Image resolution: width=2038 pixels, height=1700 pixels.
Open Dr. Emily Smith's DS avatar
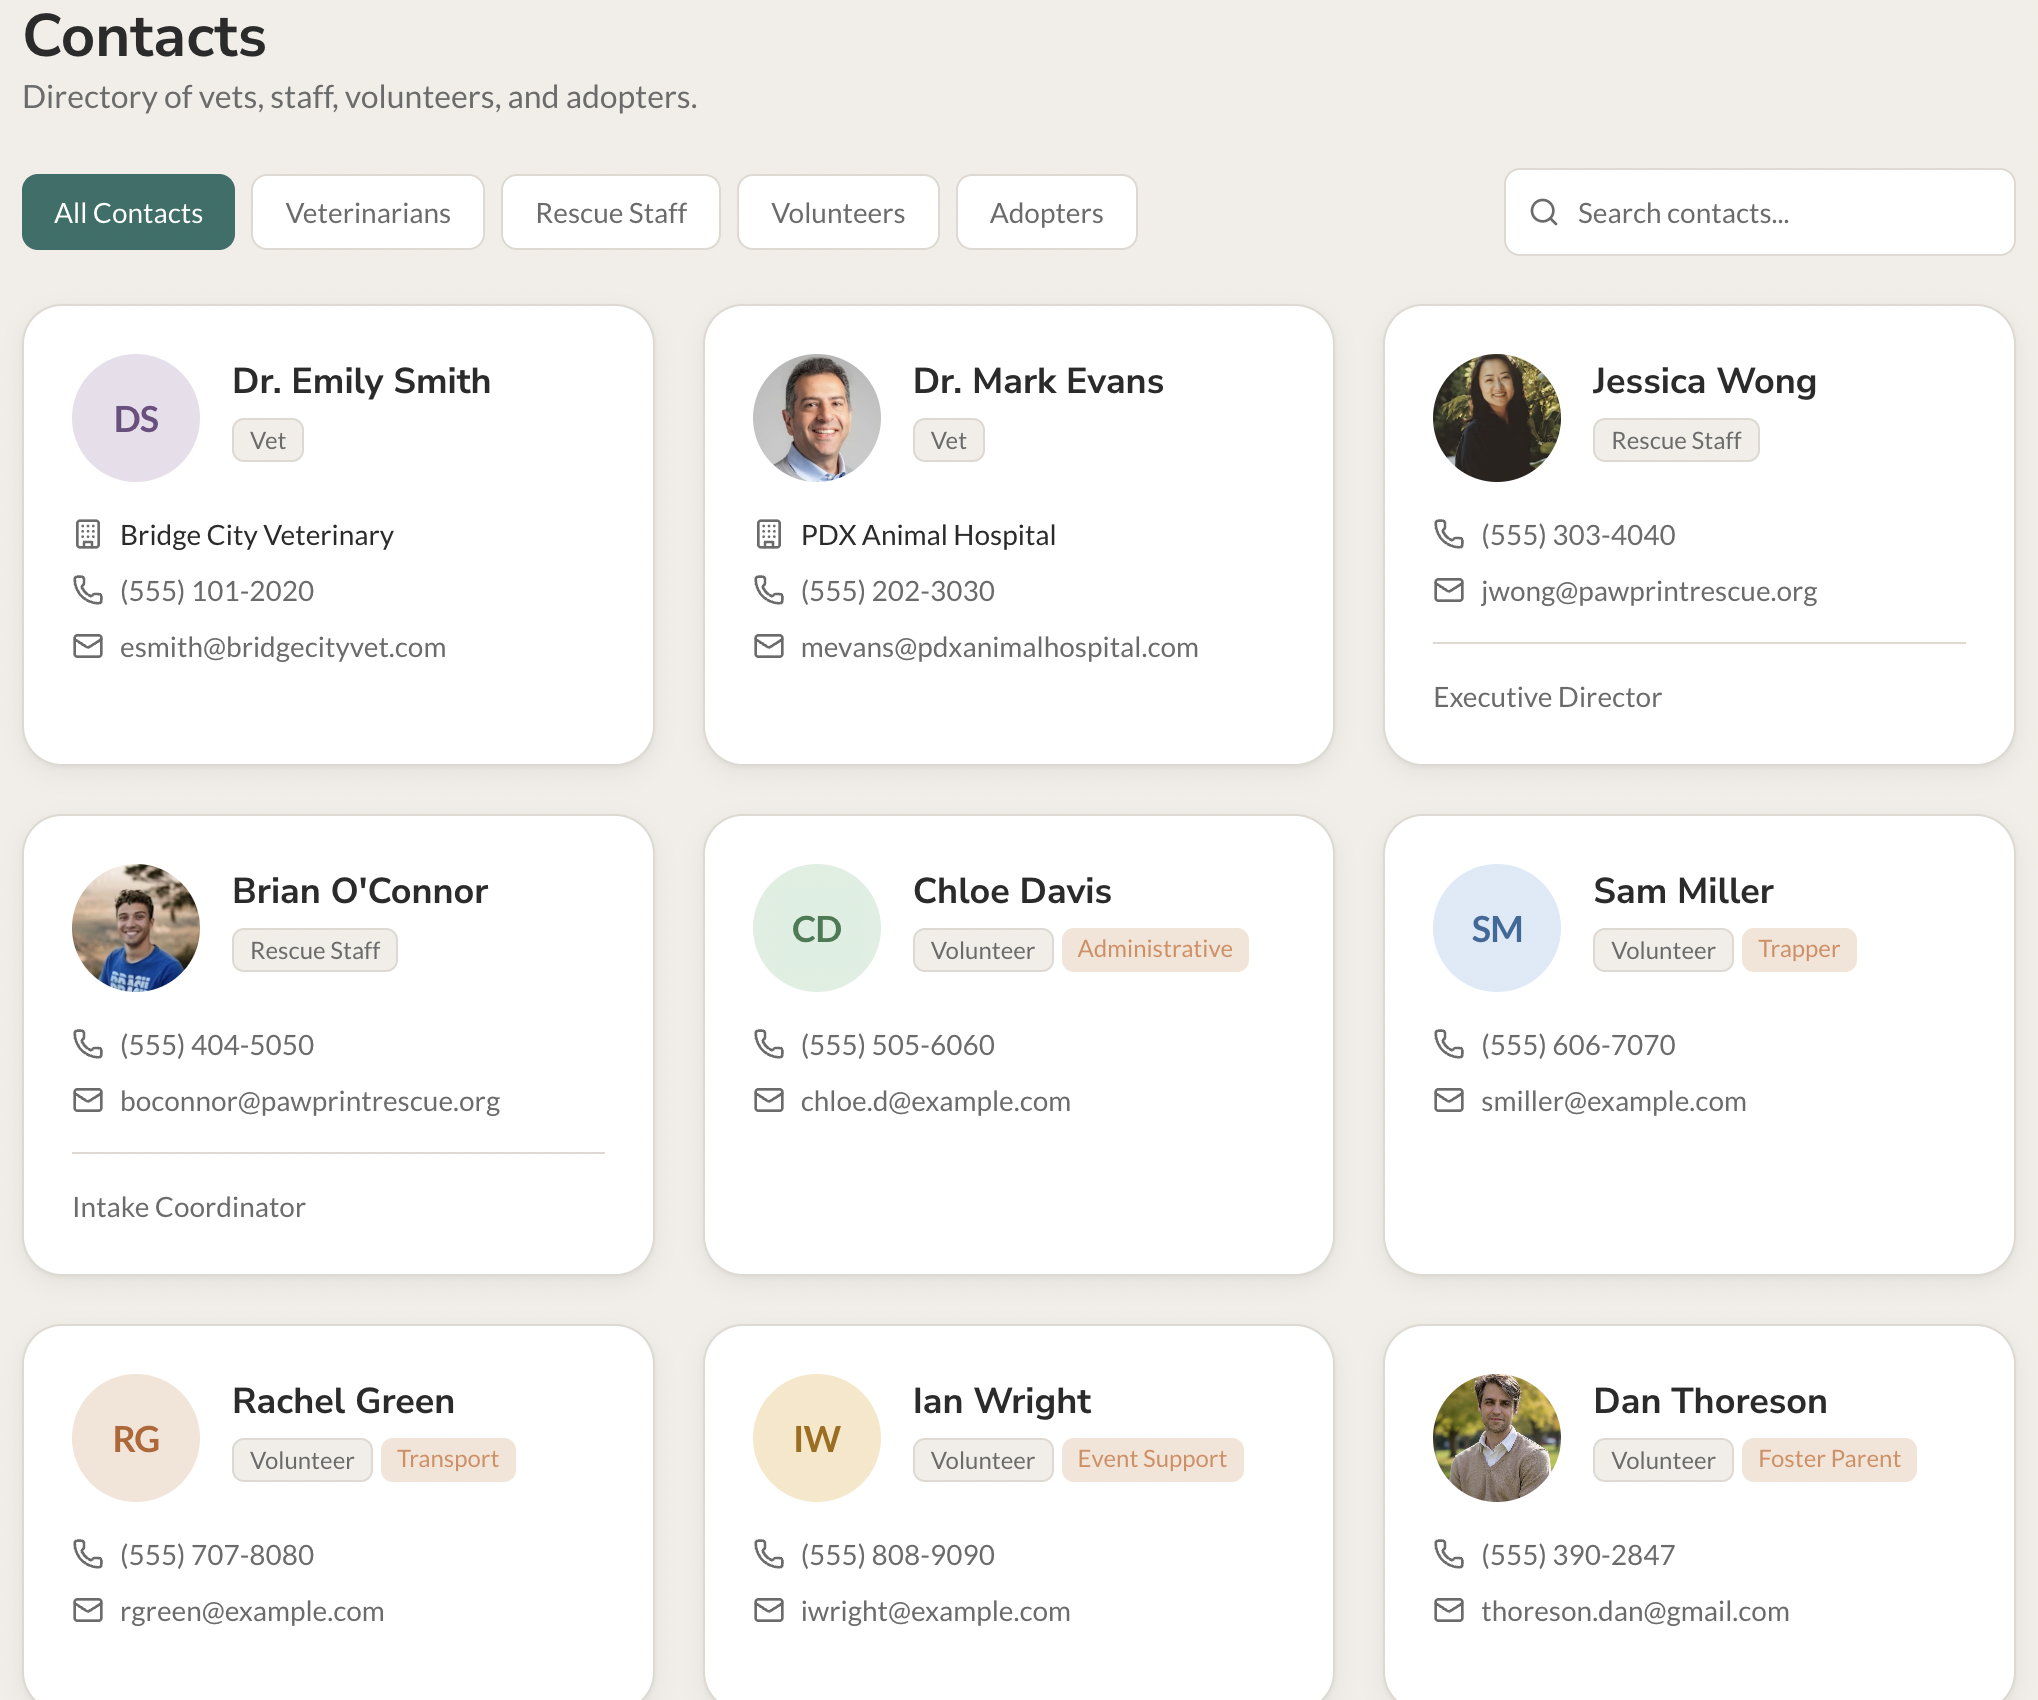(136, 418)
